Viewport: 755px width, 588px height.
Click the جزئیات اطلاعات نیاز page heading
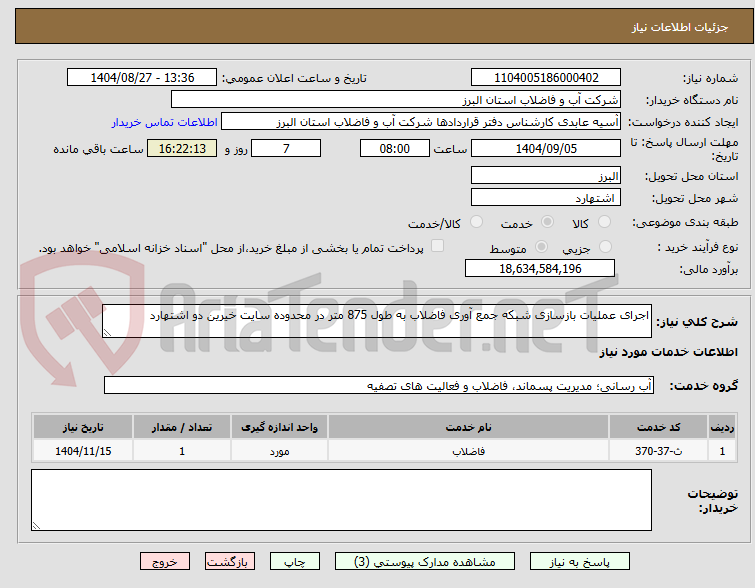point(680,27)
